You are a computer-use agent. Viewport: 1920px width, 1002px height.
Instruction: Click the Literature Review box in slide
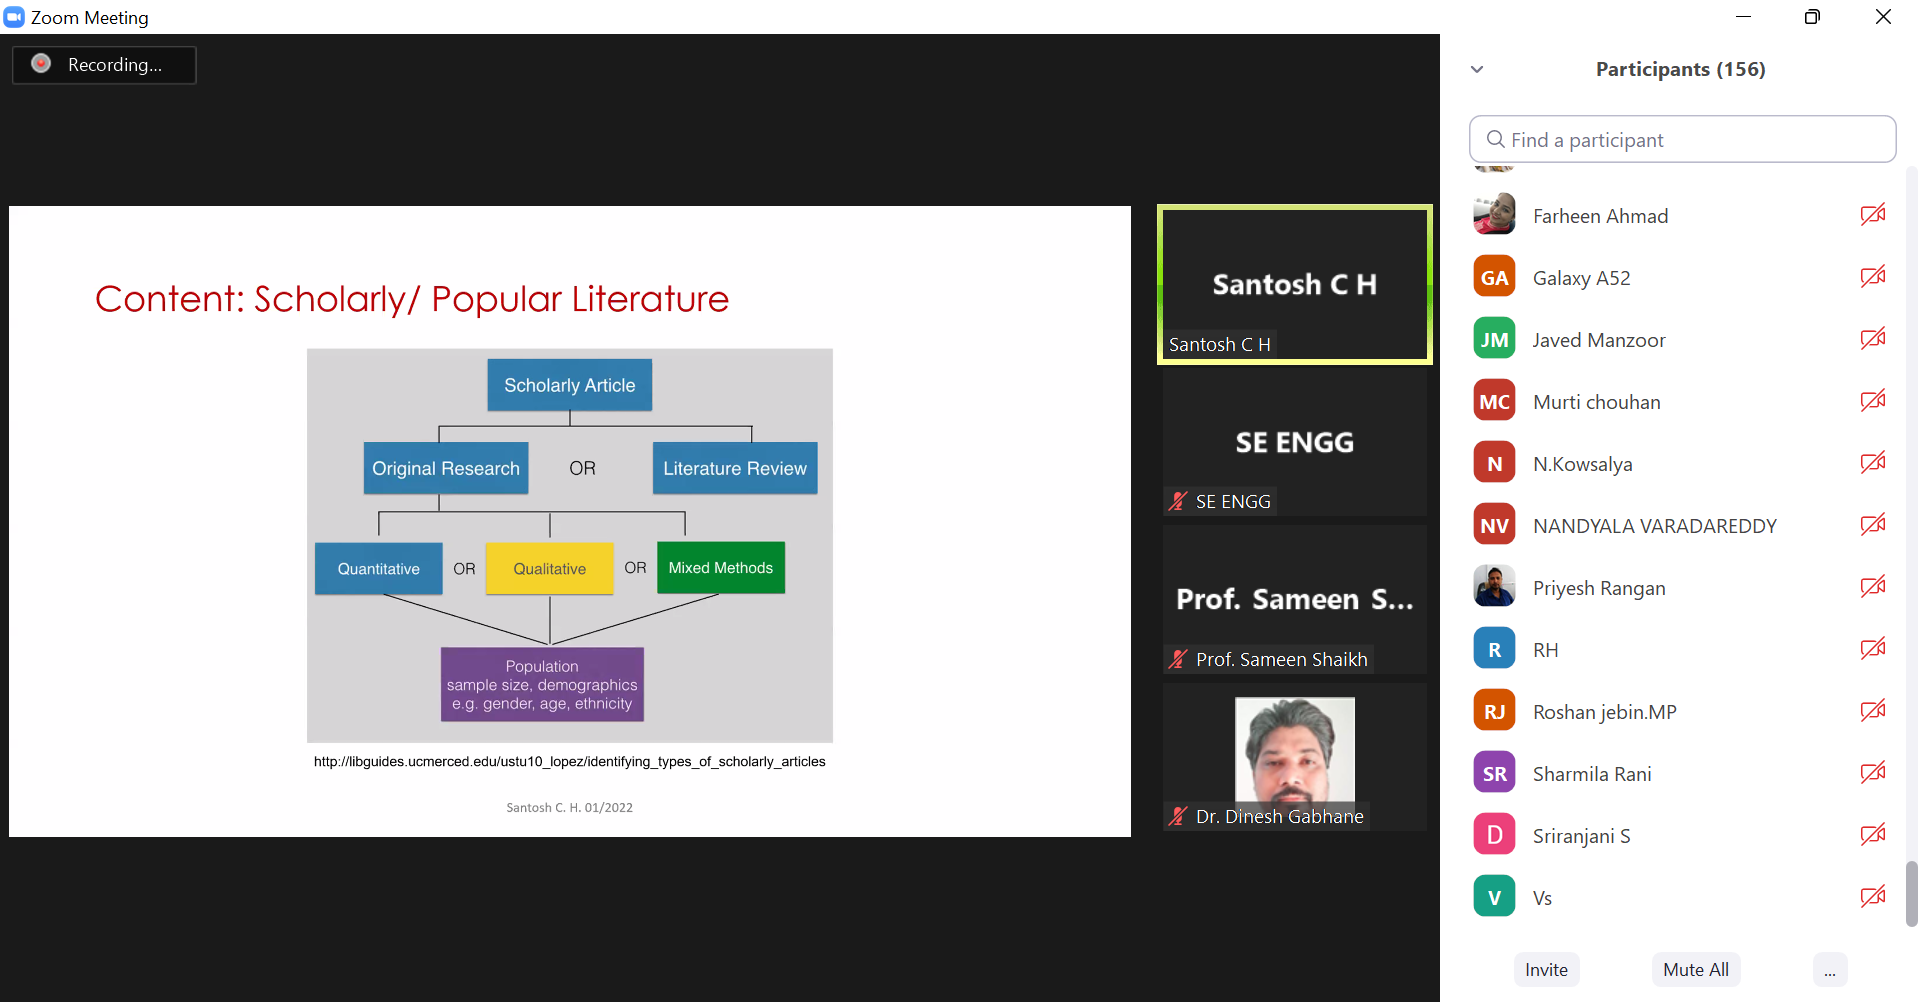(x=735, y=468)
